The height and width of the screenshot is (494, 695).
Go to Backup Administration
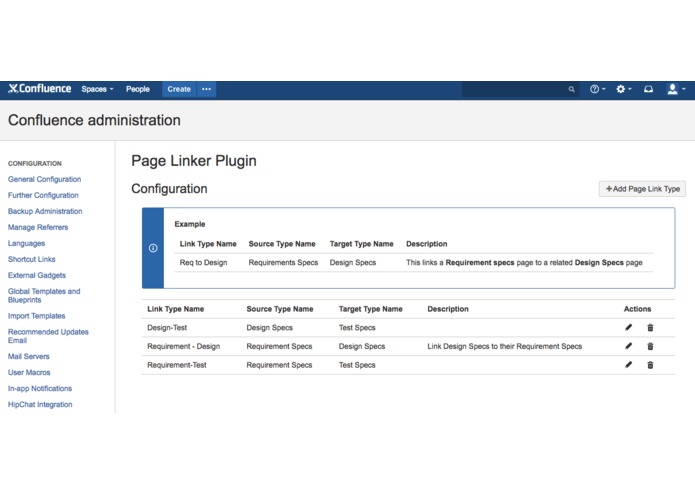tap(45, 211)
